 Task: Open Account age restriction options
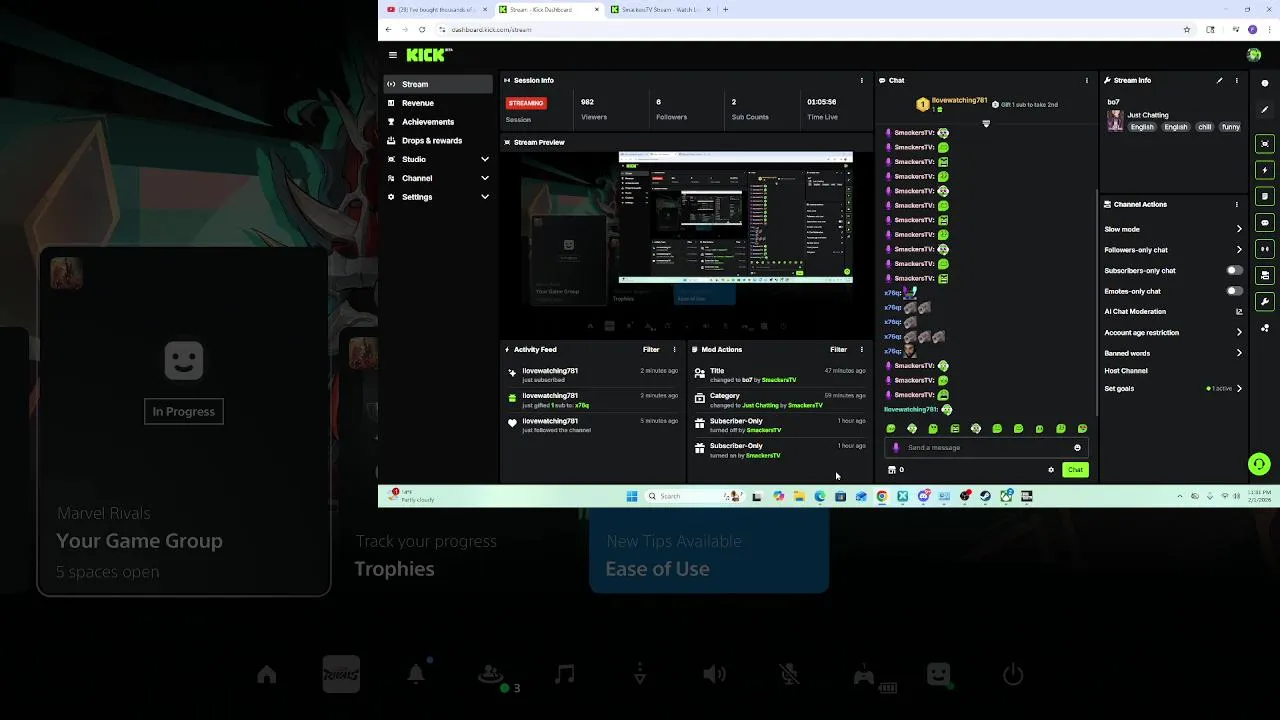coord(1173,332)
